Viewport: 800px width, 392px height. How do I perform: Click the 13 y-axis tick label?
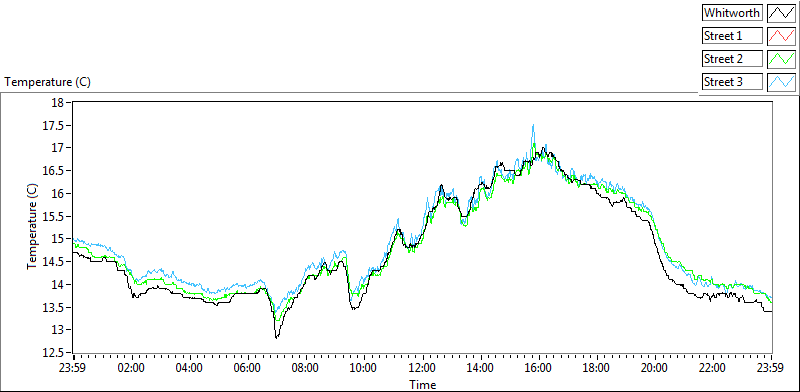[x=58, y=330]
